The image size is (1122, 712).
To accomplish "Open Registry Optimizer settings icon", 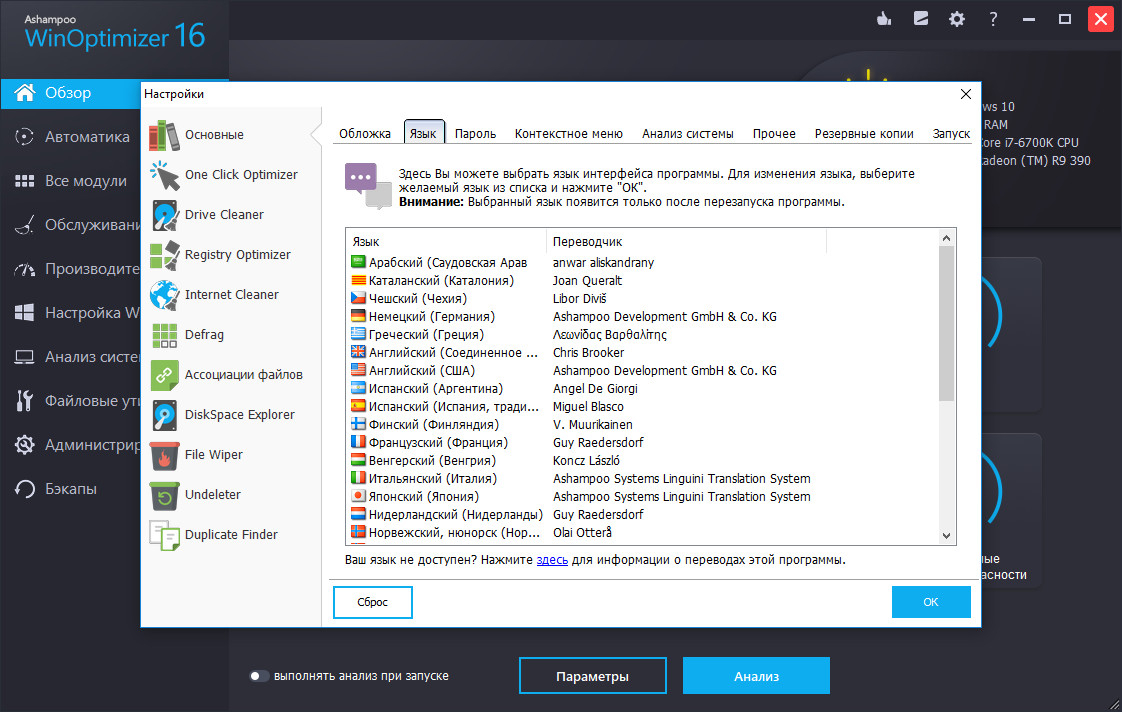I will [164, 255].
